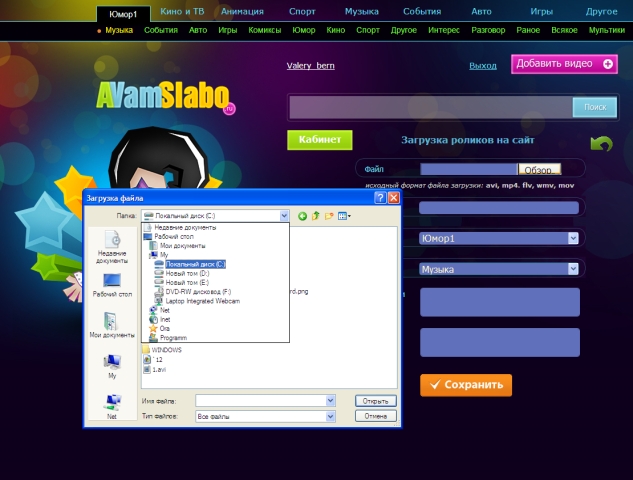Close the Загрузка файла dialog
The height and width of the screenshot is (480, 633).
[x=393, y=198]
